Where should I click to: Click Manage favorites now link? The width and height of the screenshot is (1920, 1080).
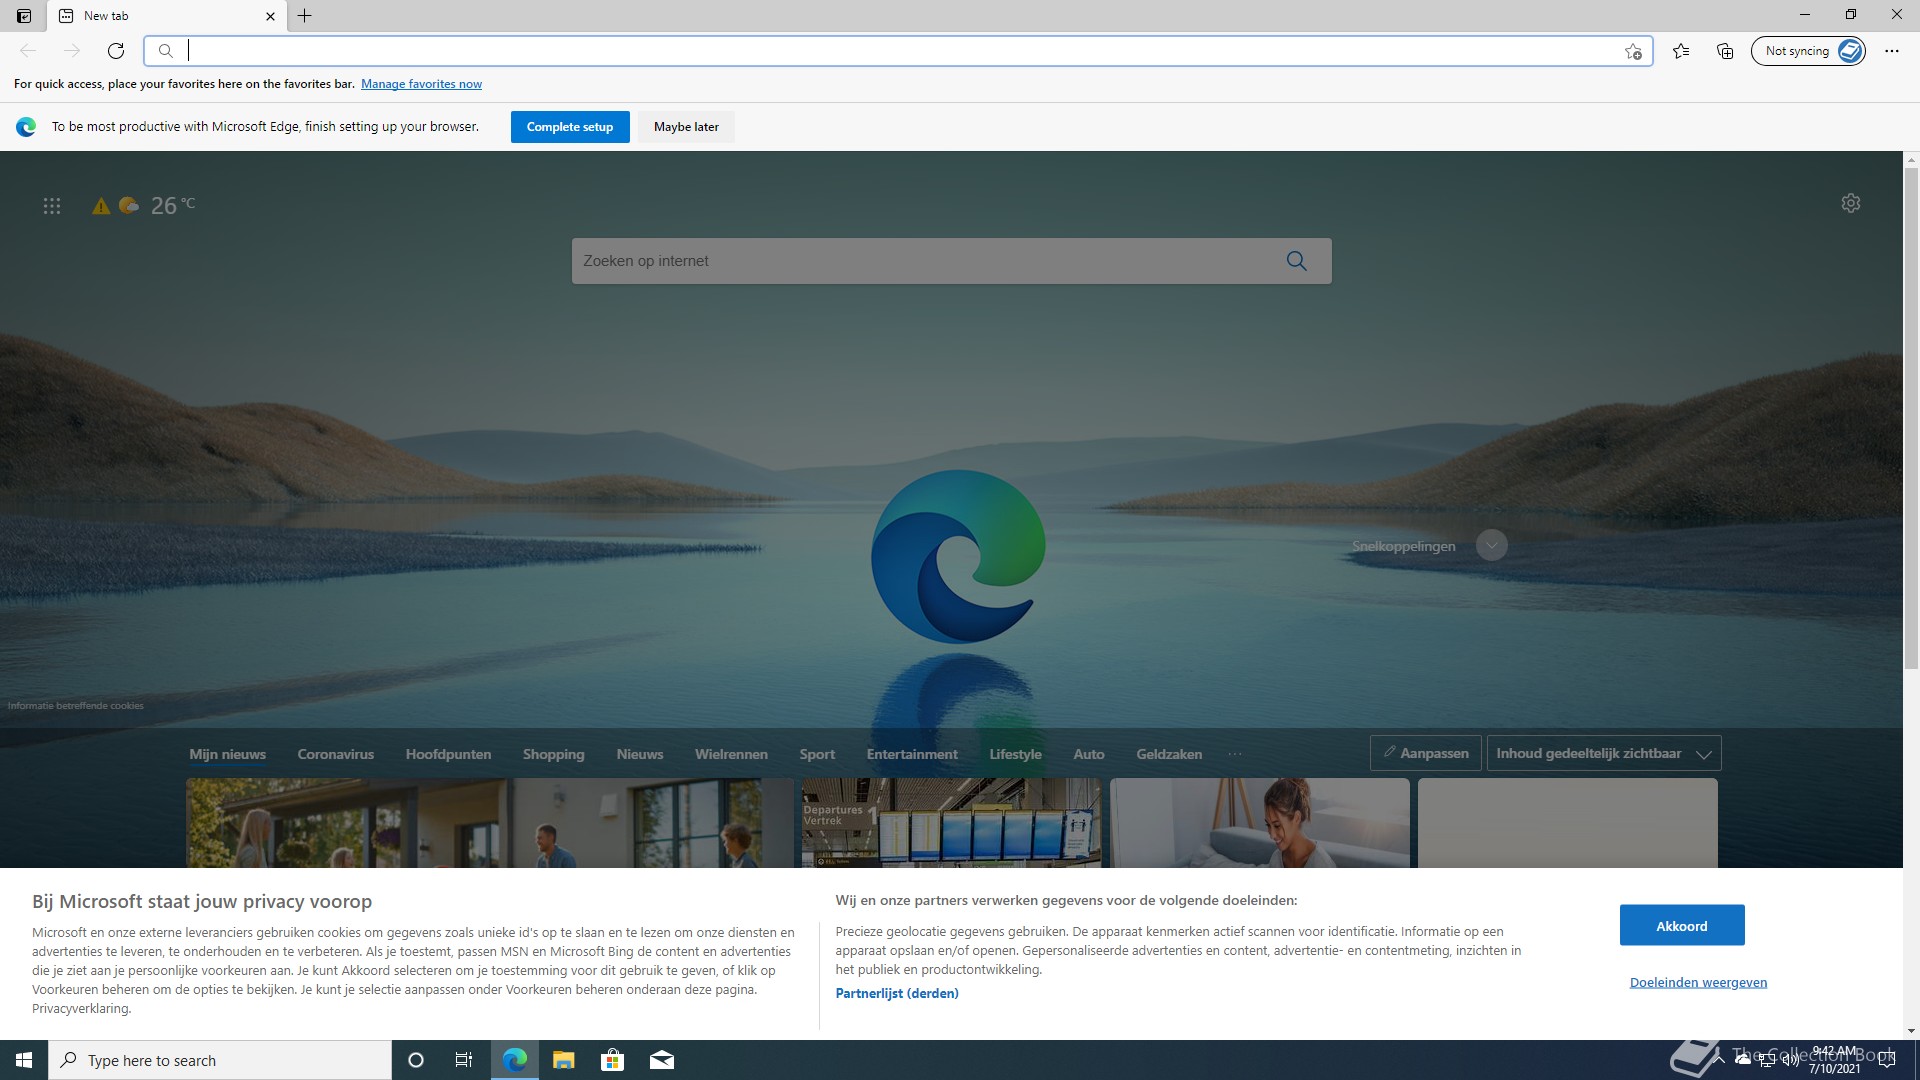421,84
